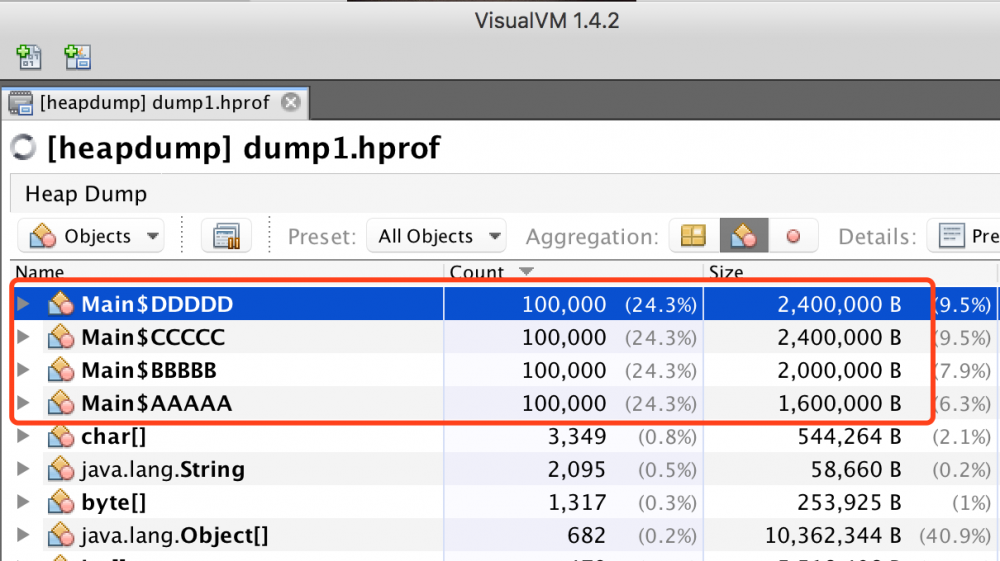Click the first load-file toolbar icon
Screen dimensions: 1000x561
28,57
